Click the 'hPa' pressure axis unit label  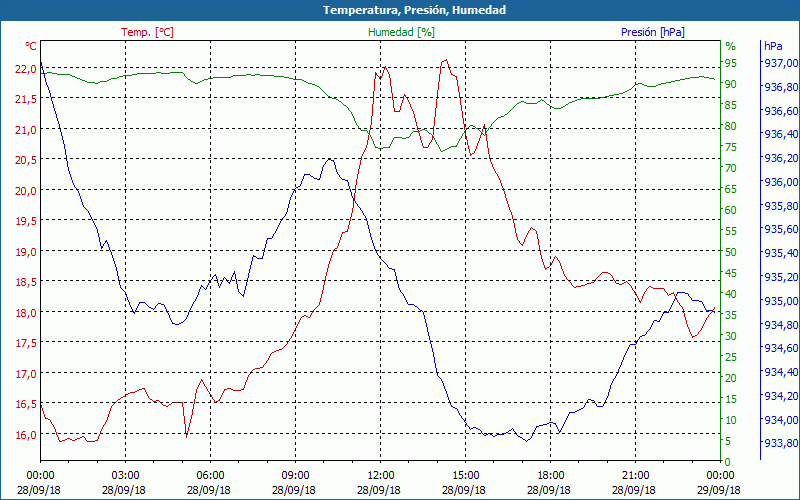773,46
